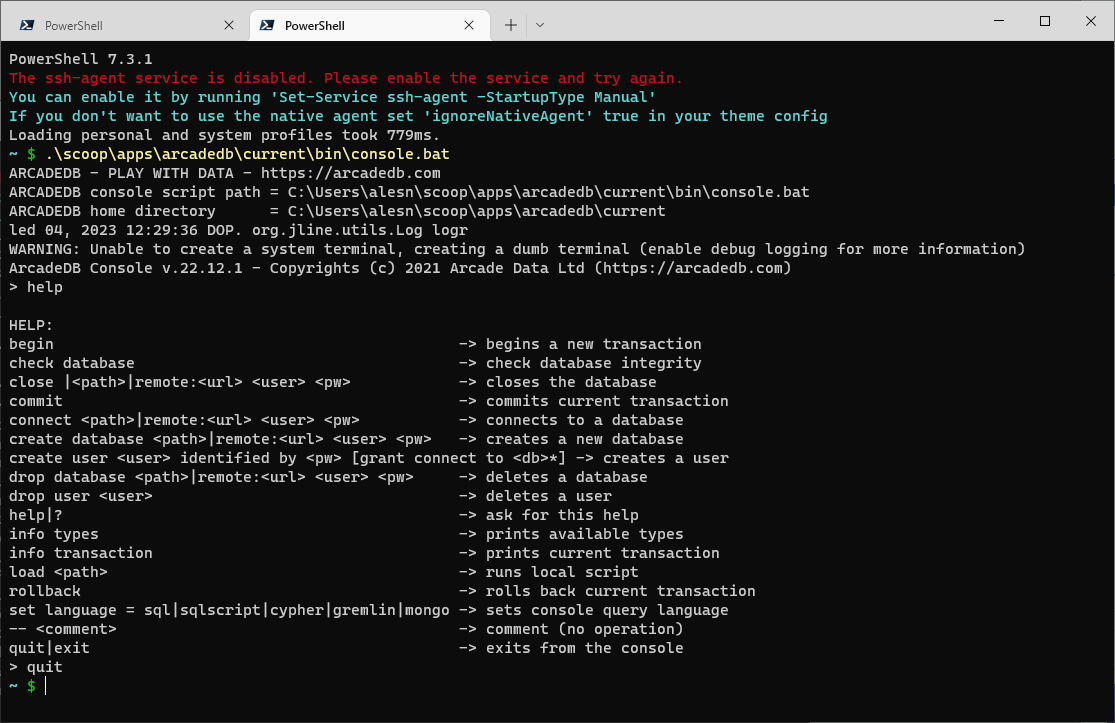This screenshot has height=723, width=1115.
Task: Close the first PowerShell tab
Action: click(x=229, y=25)
